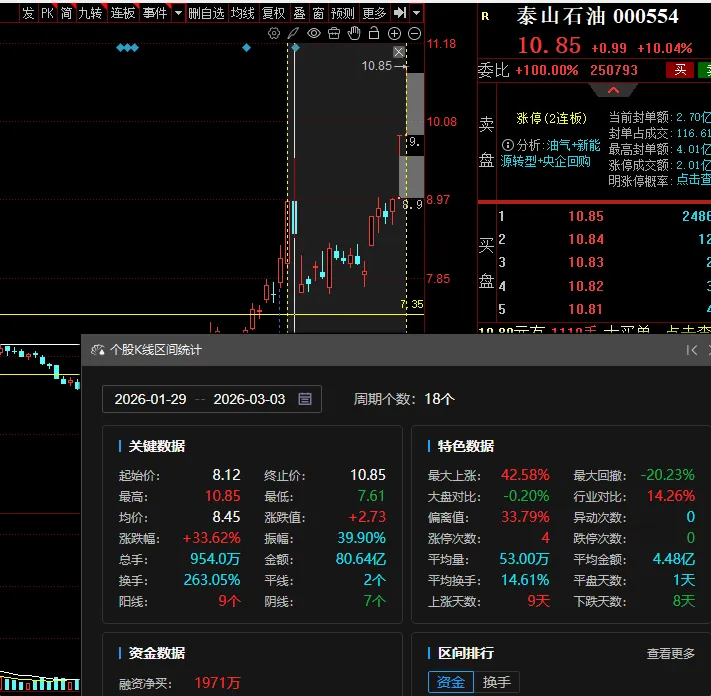Toggle the chart lock icon
This screenshot has height=696, width=711.
(374, 33)
